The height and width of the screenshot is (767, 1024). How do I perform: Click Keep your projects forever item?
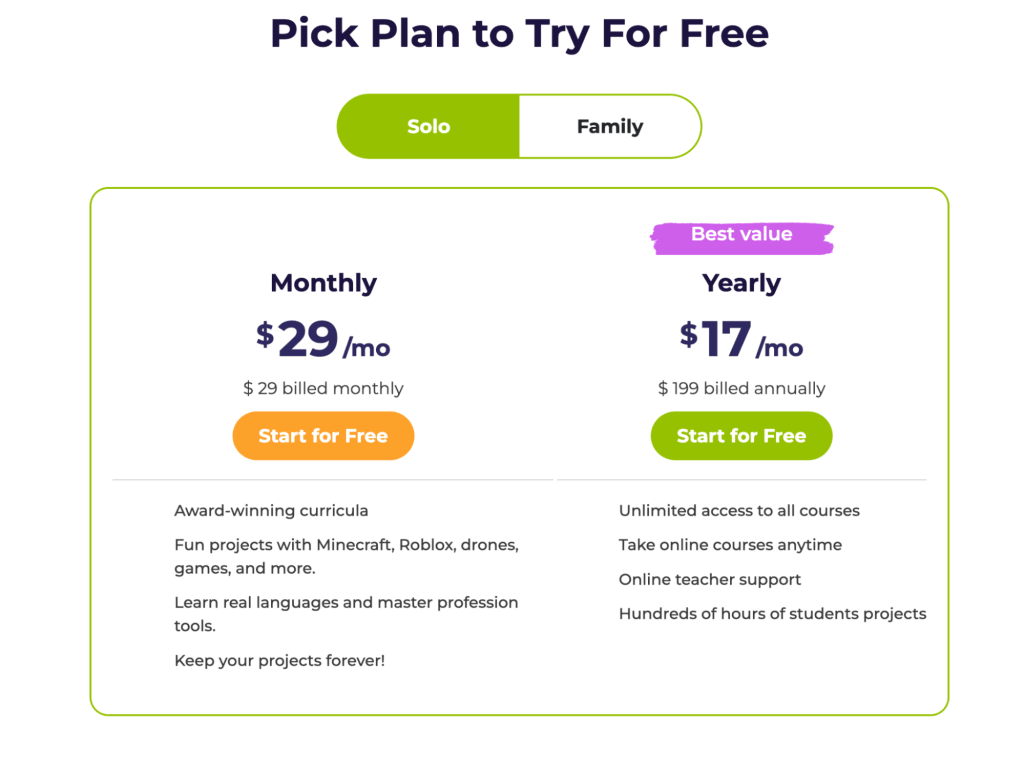click(x=280, y=660)
